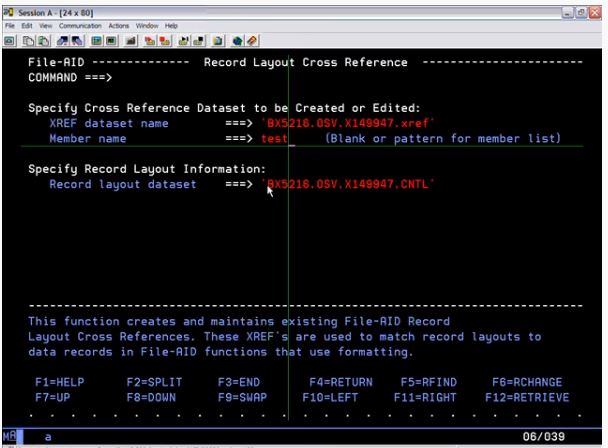Viewport: 608px width, 448px height.
Task: Click the COMMAND input line
Action: coord(347,78)
